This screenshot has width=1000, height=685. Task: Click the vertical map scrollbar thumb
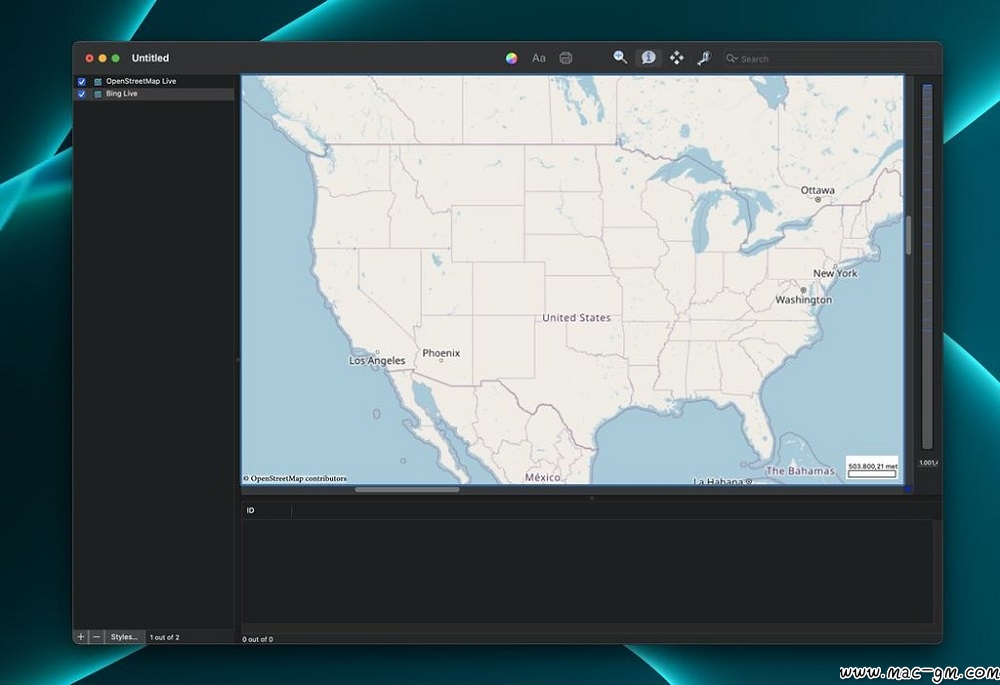point(908,235)
